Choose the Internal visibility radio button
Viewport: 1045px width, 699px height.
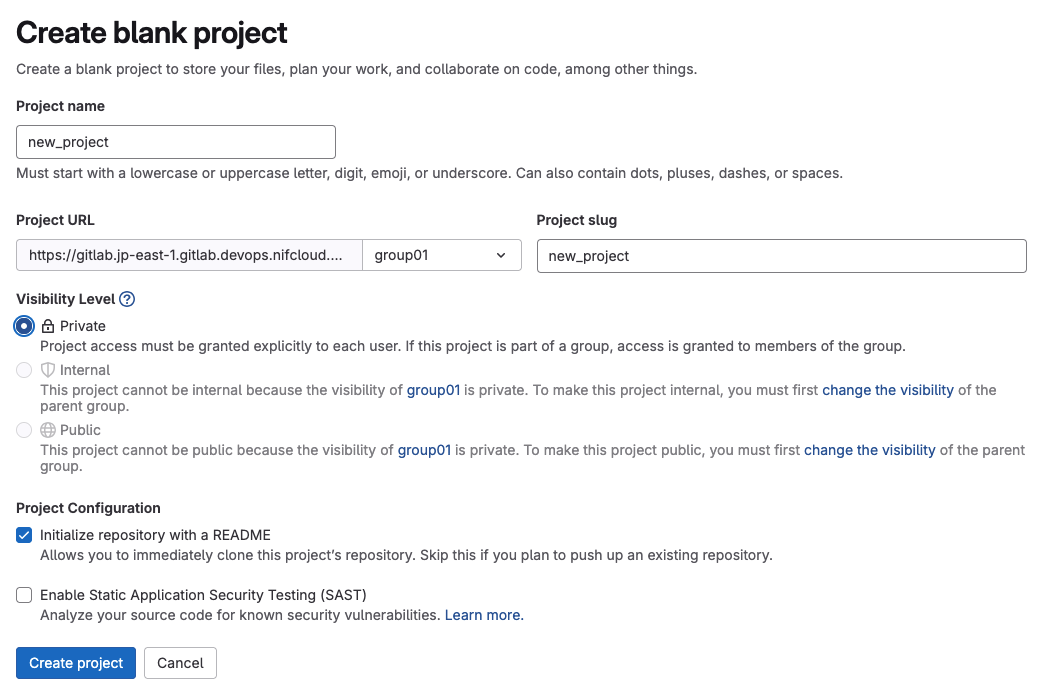click(x=24, y=370)
